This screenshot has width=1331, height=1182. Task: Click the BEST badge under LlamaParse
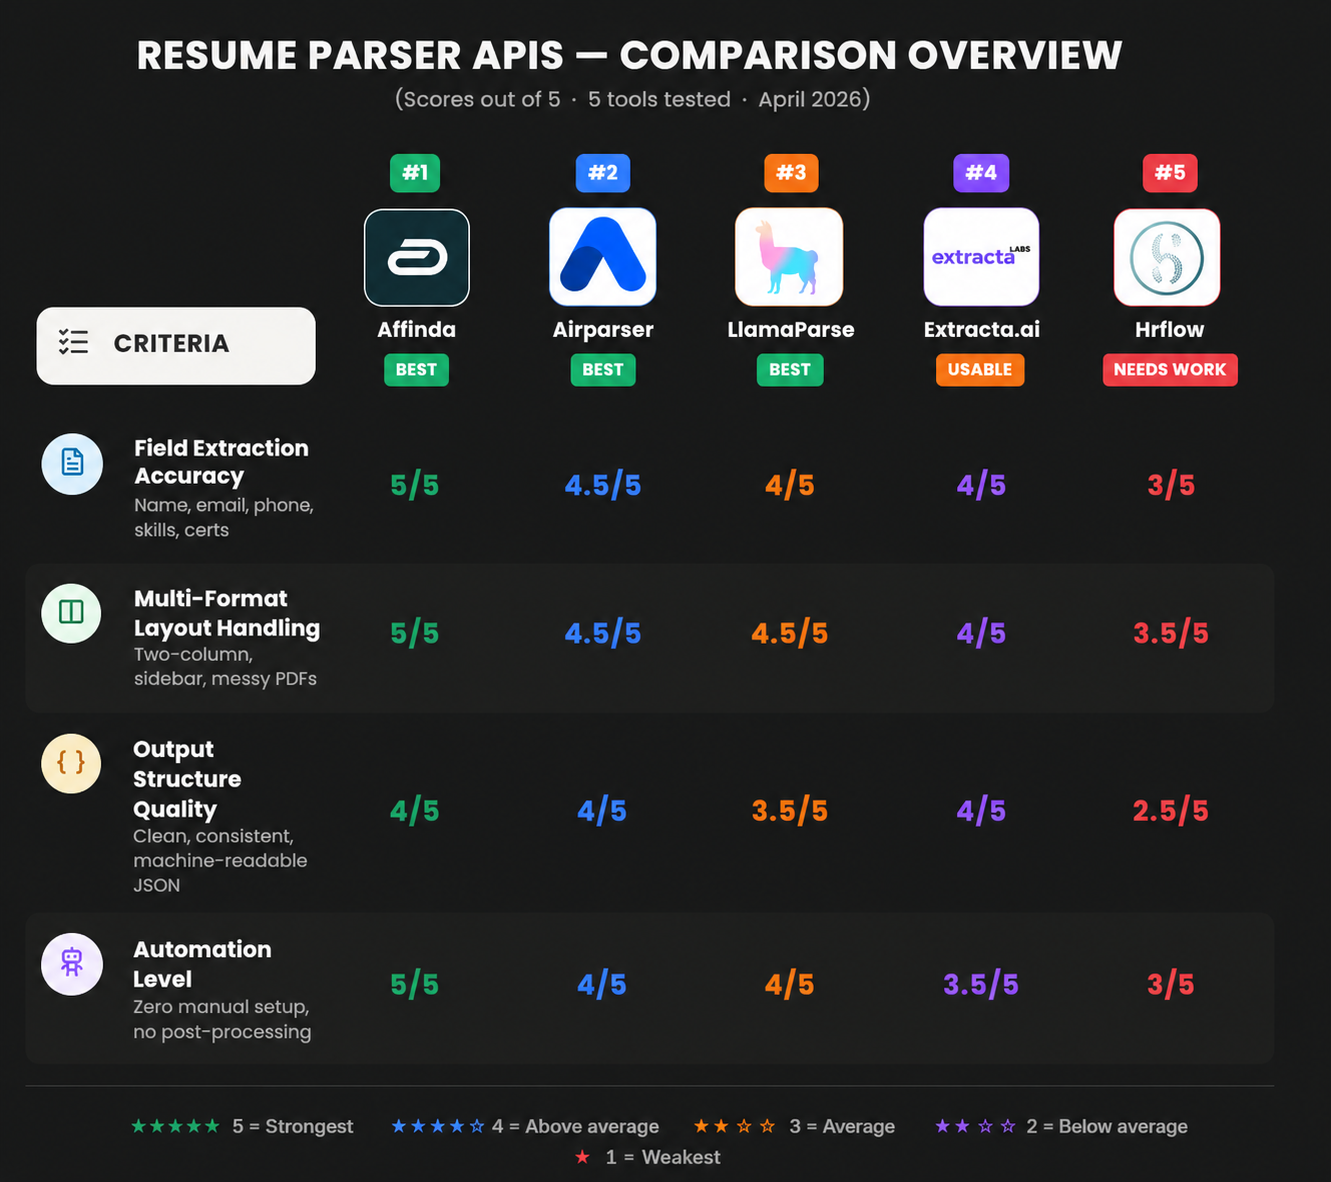click(790, 370)
